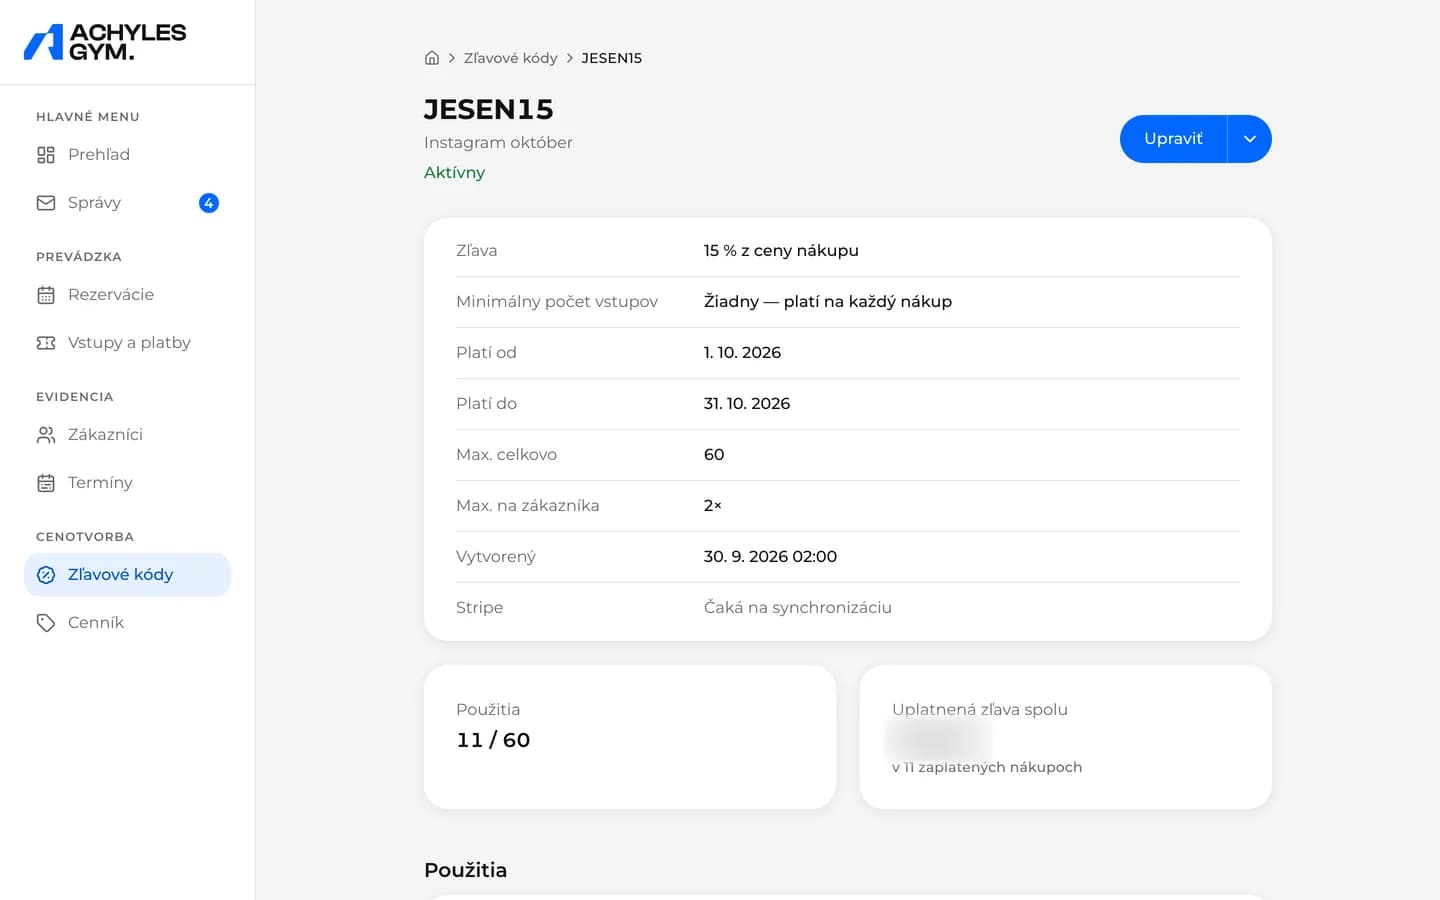
Task: Click Žiadny — platí na každý nákup
Action: pyautogui.click(x=828, y=302)
